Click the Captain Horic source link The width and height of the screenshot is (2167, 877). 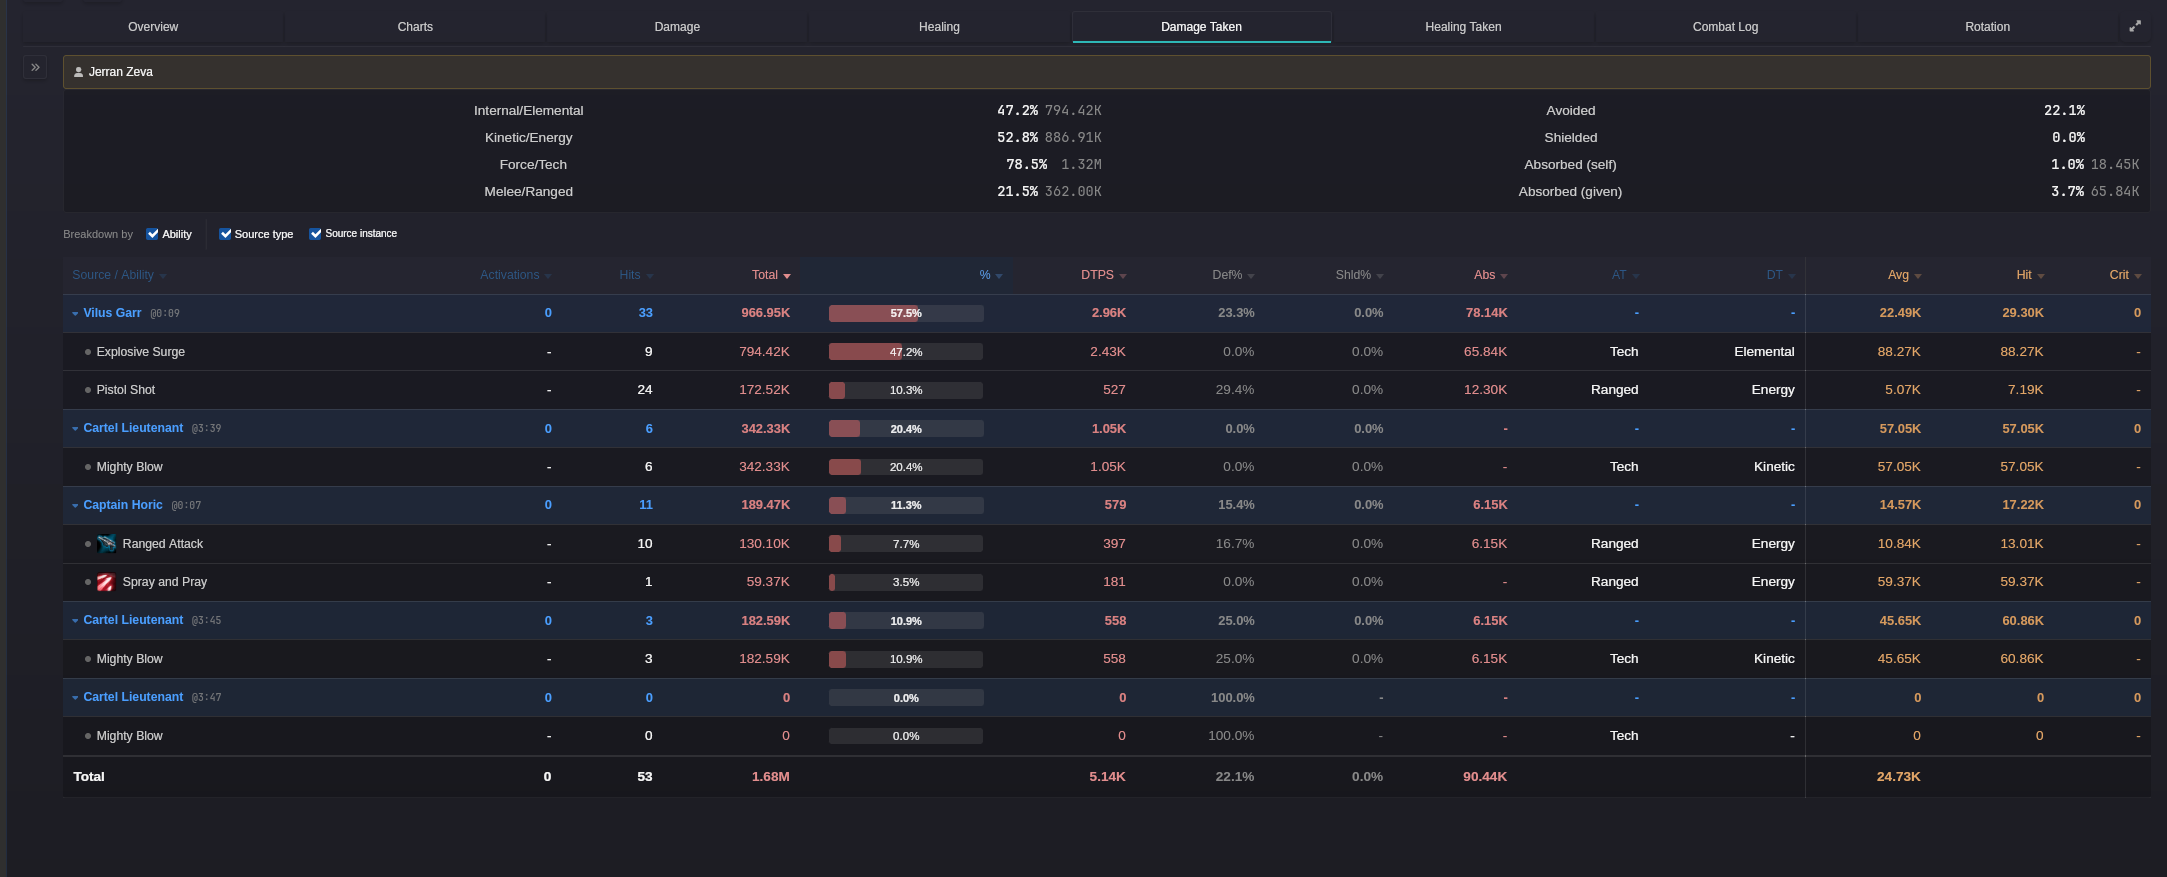[122, 505]
